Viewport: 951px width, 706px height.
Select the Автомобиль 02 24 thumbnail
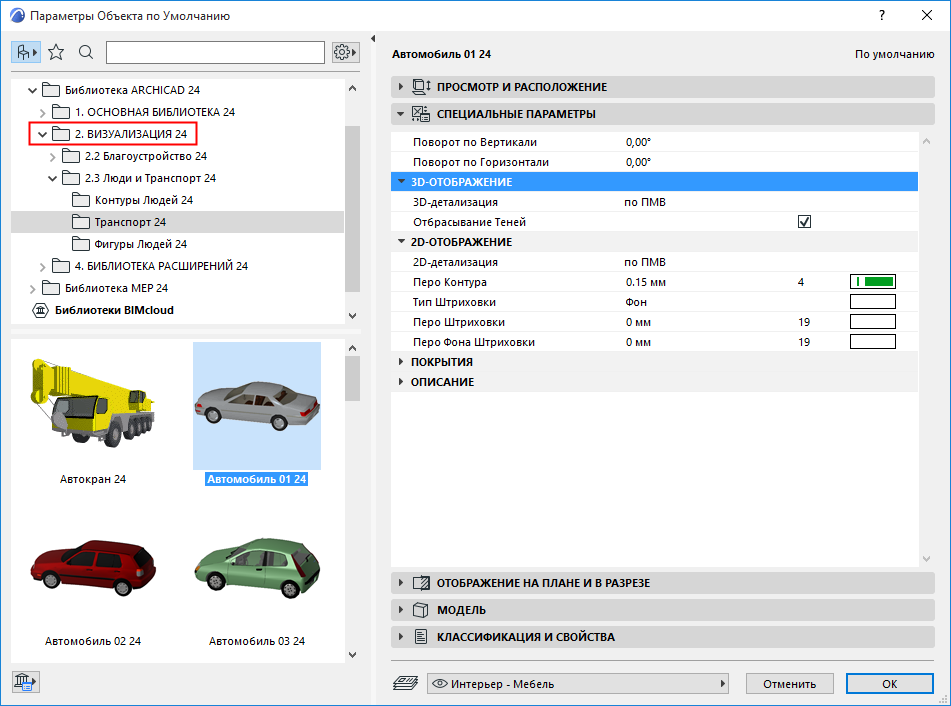click(94, 570)
